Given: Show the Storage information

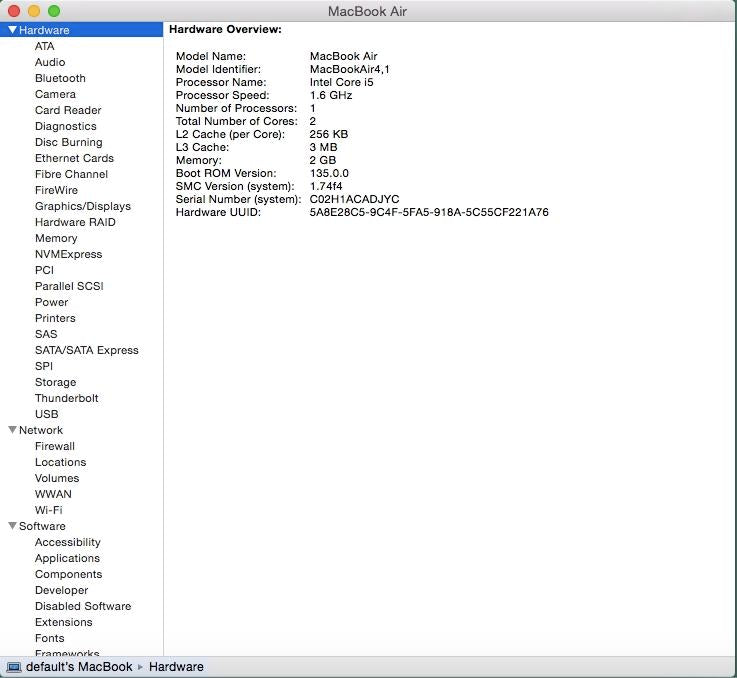Looking at the screenshot, I should tap(55, 382).
